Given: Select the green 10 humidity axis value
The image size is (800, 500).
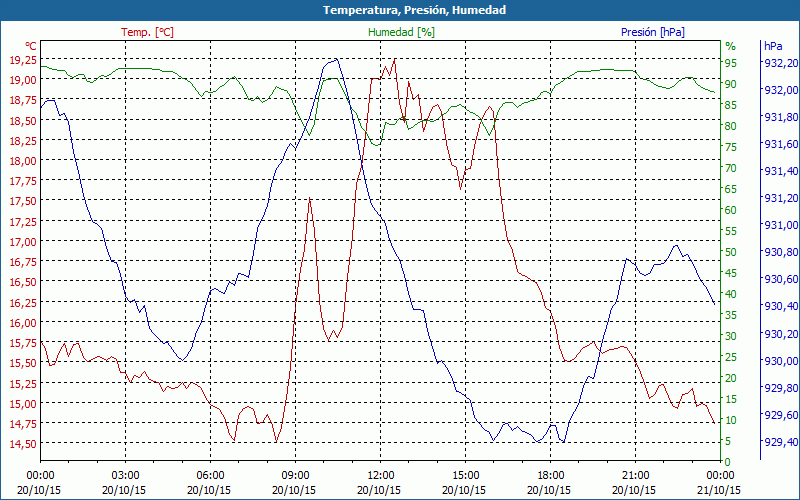Looking at the screenshot, I should click(731, 420).
